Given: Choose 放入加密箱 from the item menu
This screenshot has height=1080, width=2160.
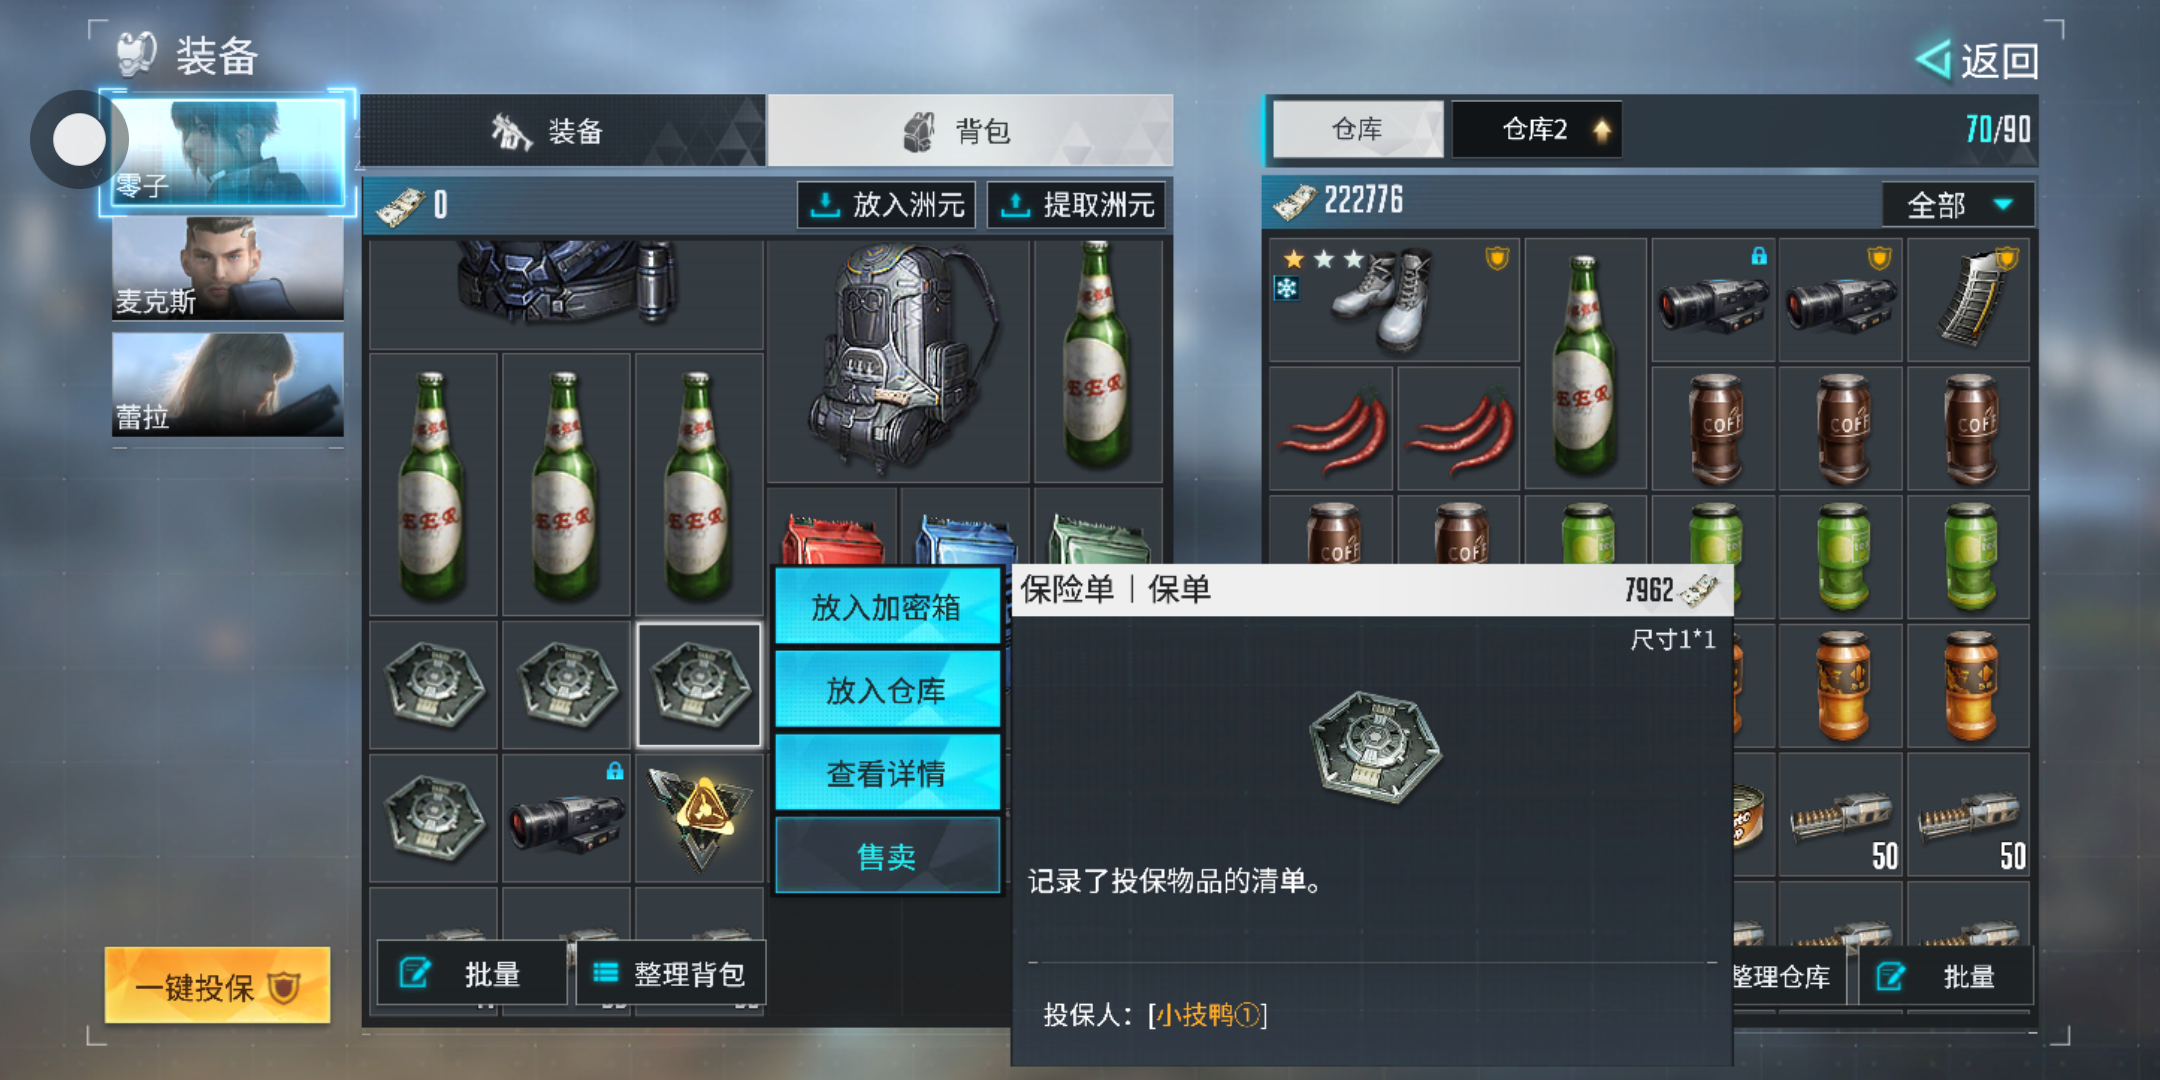Looking at the screenshot, I should pyautogui.click(x=887, y=606).
